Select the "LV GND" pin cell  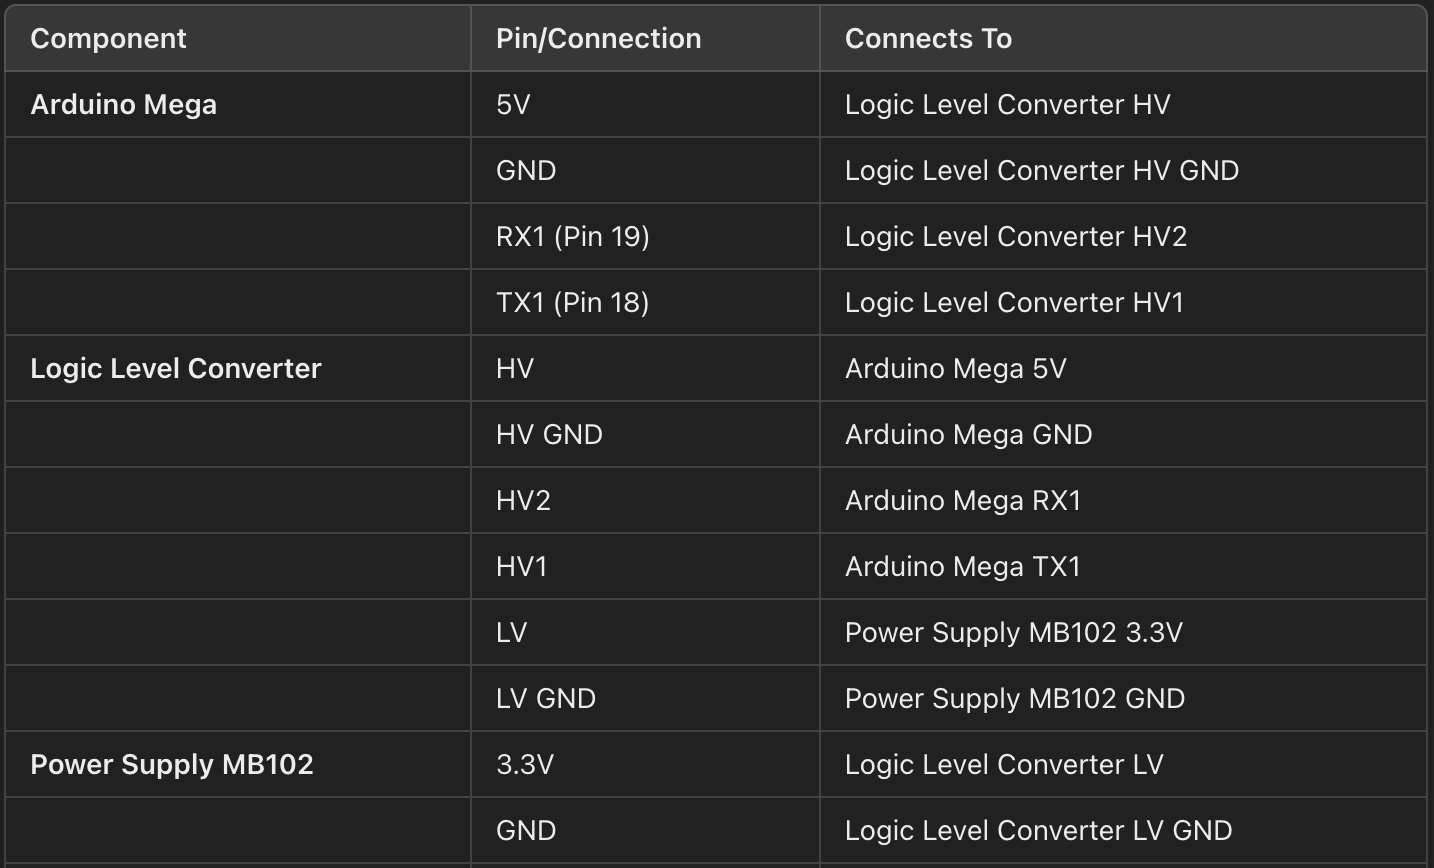[545, 699]
